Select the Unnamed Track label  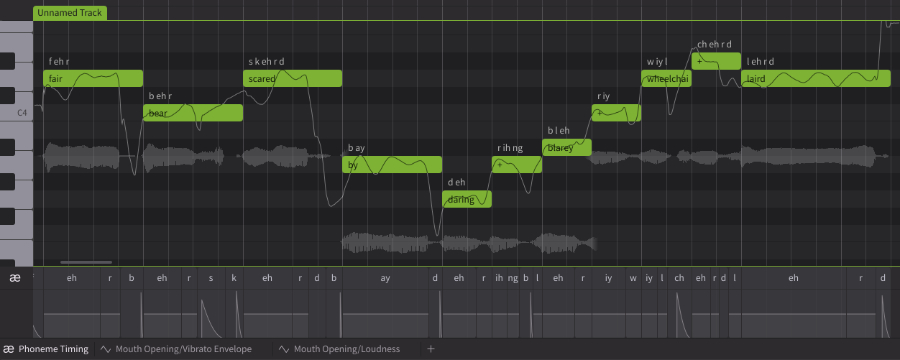pos(70,13)
